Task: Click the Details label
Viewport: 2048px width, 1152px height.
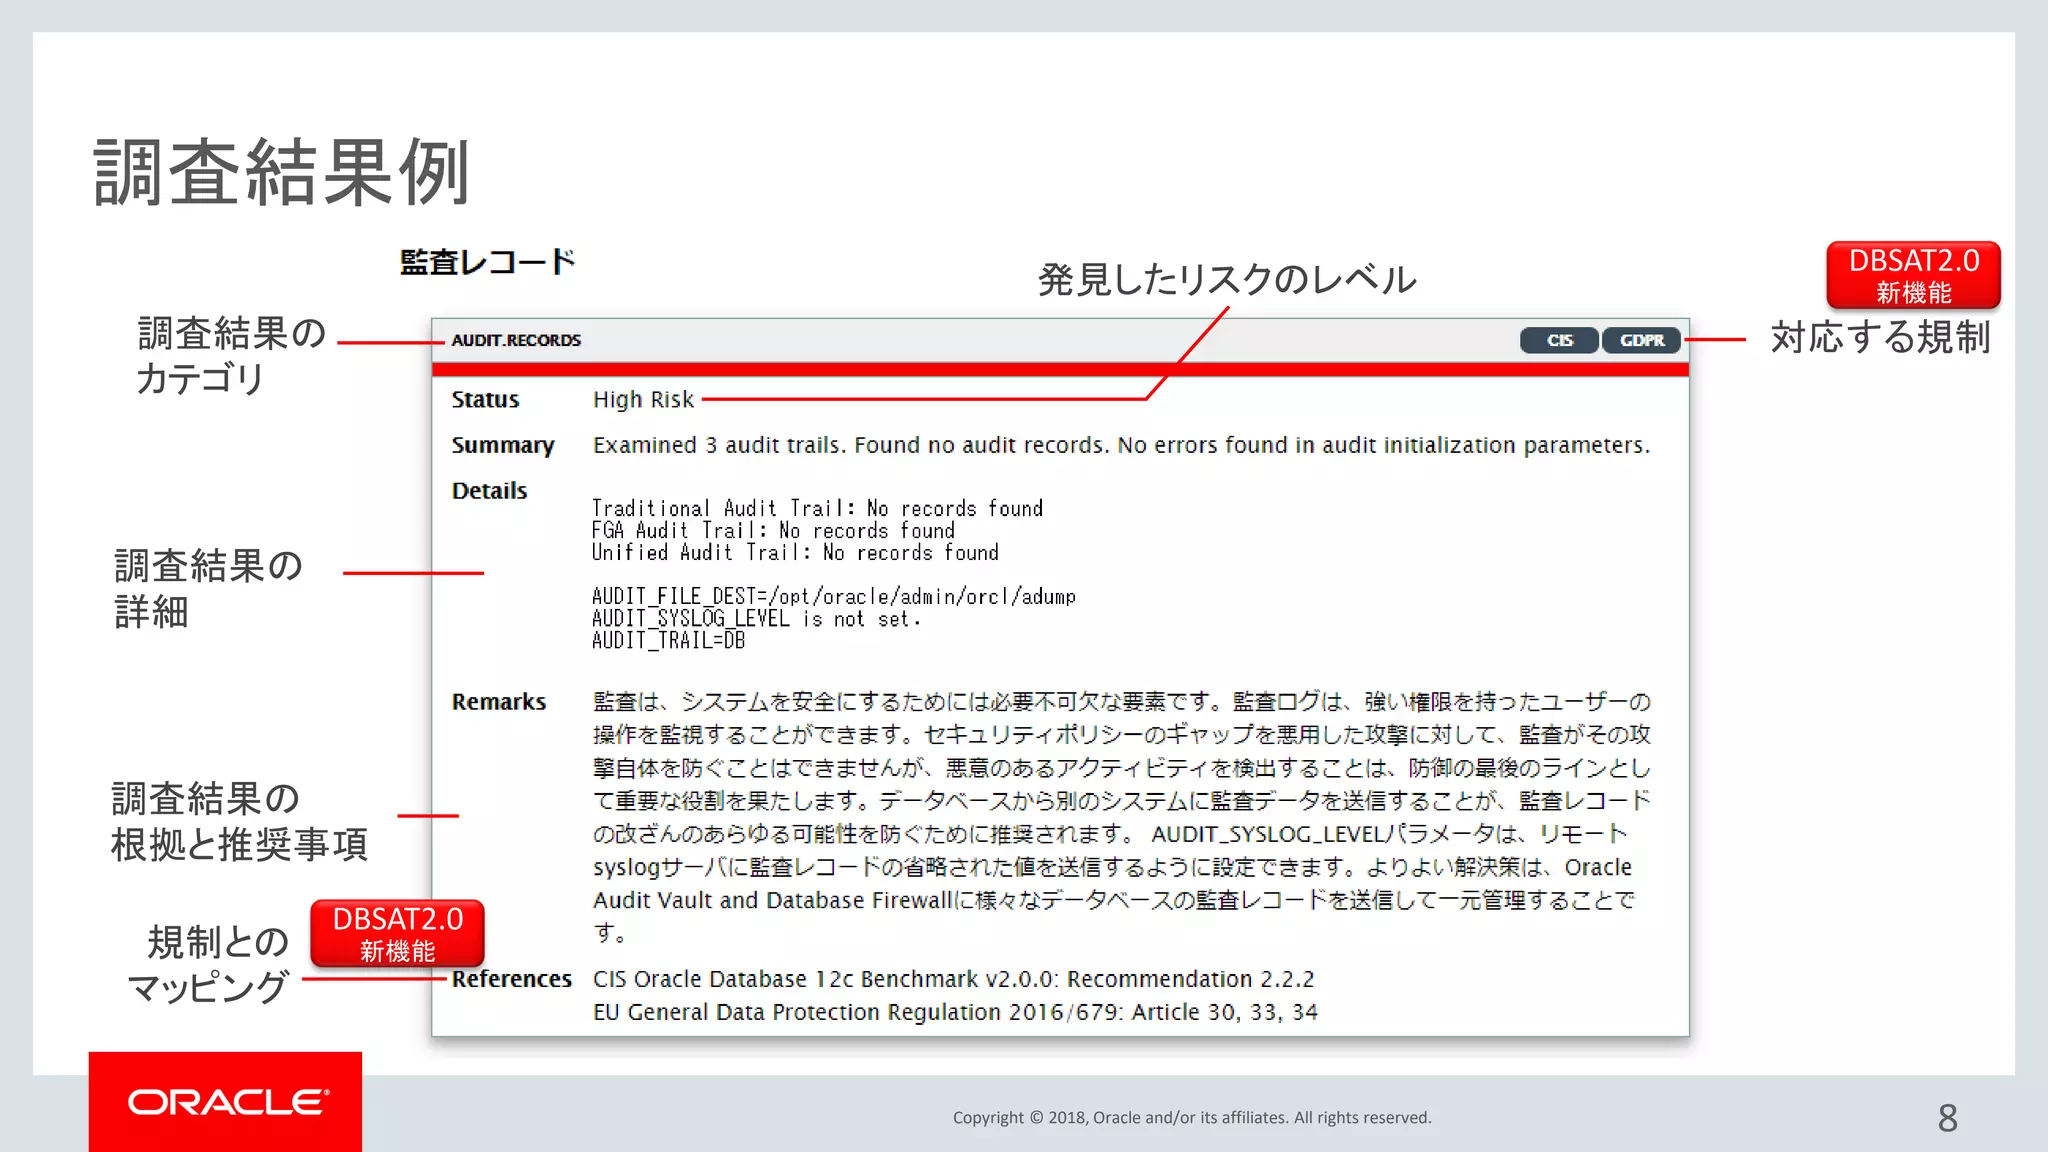Action: (489, 490)
